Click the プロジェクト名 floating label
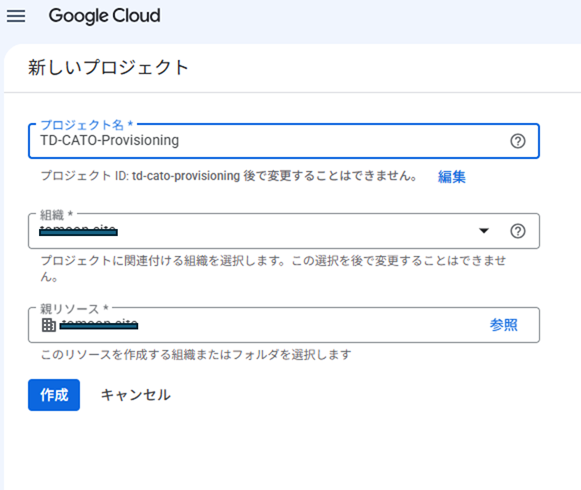 (x=87, y=125)
